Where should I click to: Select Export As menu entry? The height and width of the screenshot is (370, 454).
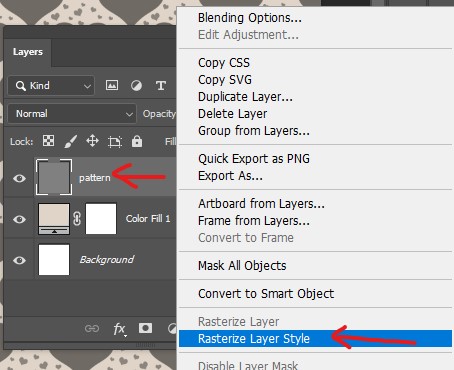click(x=230, y=176)
